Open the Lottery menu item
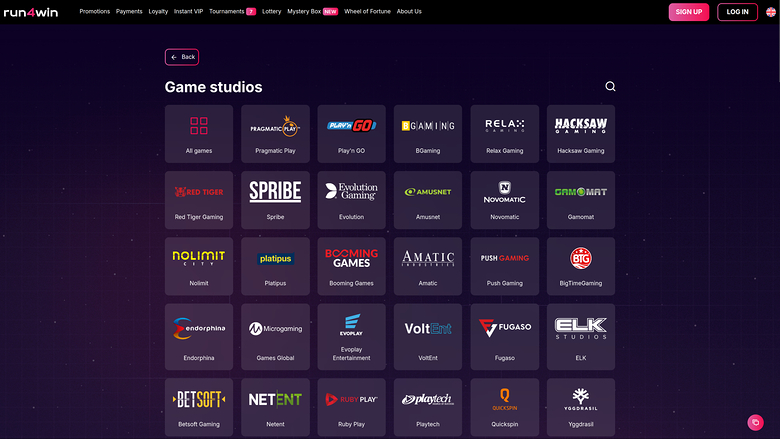The height and width of the screenshot is (439, 780). 272,11
